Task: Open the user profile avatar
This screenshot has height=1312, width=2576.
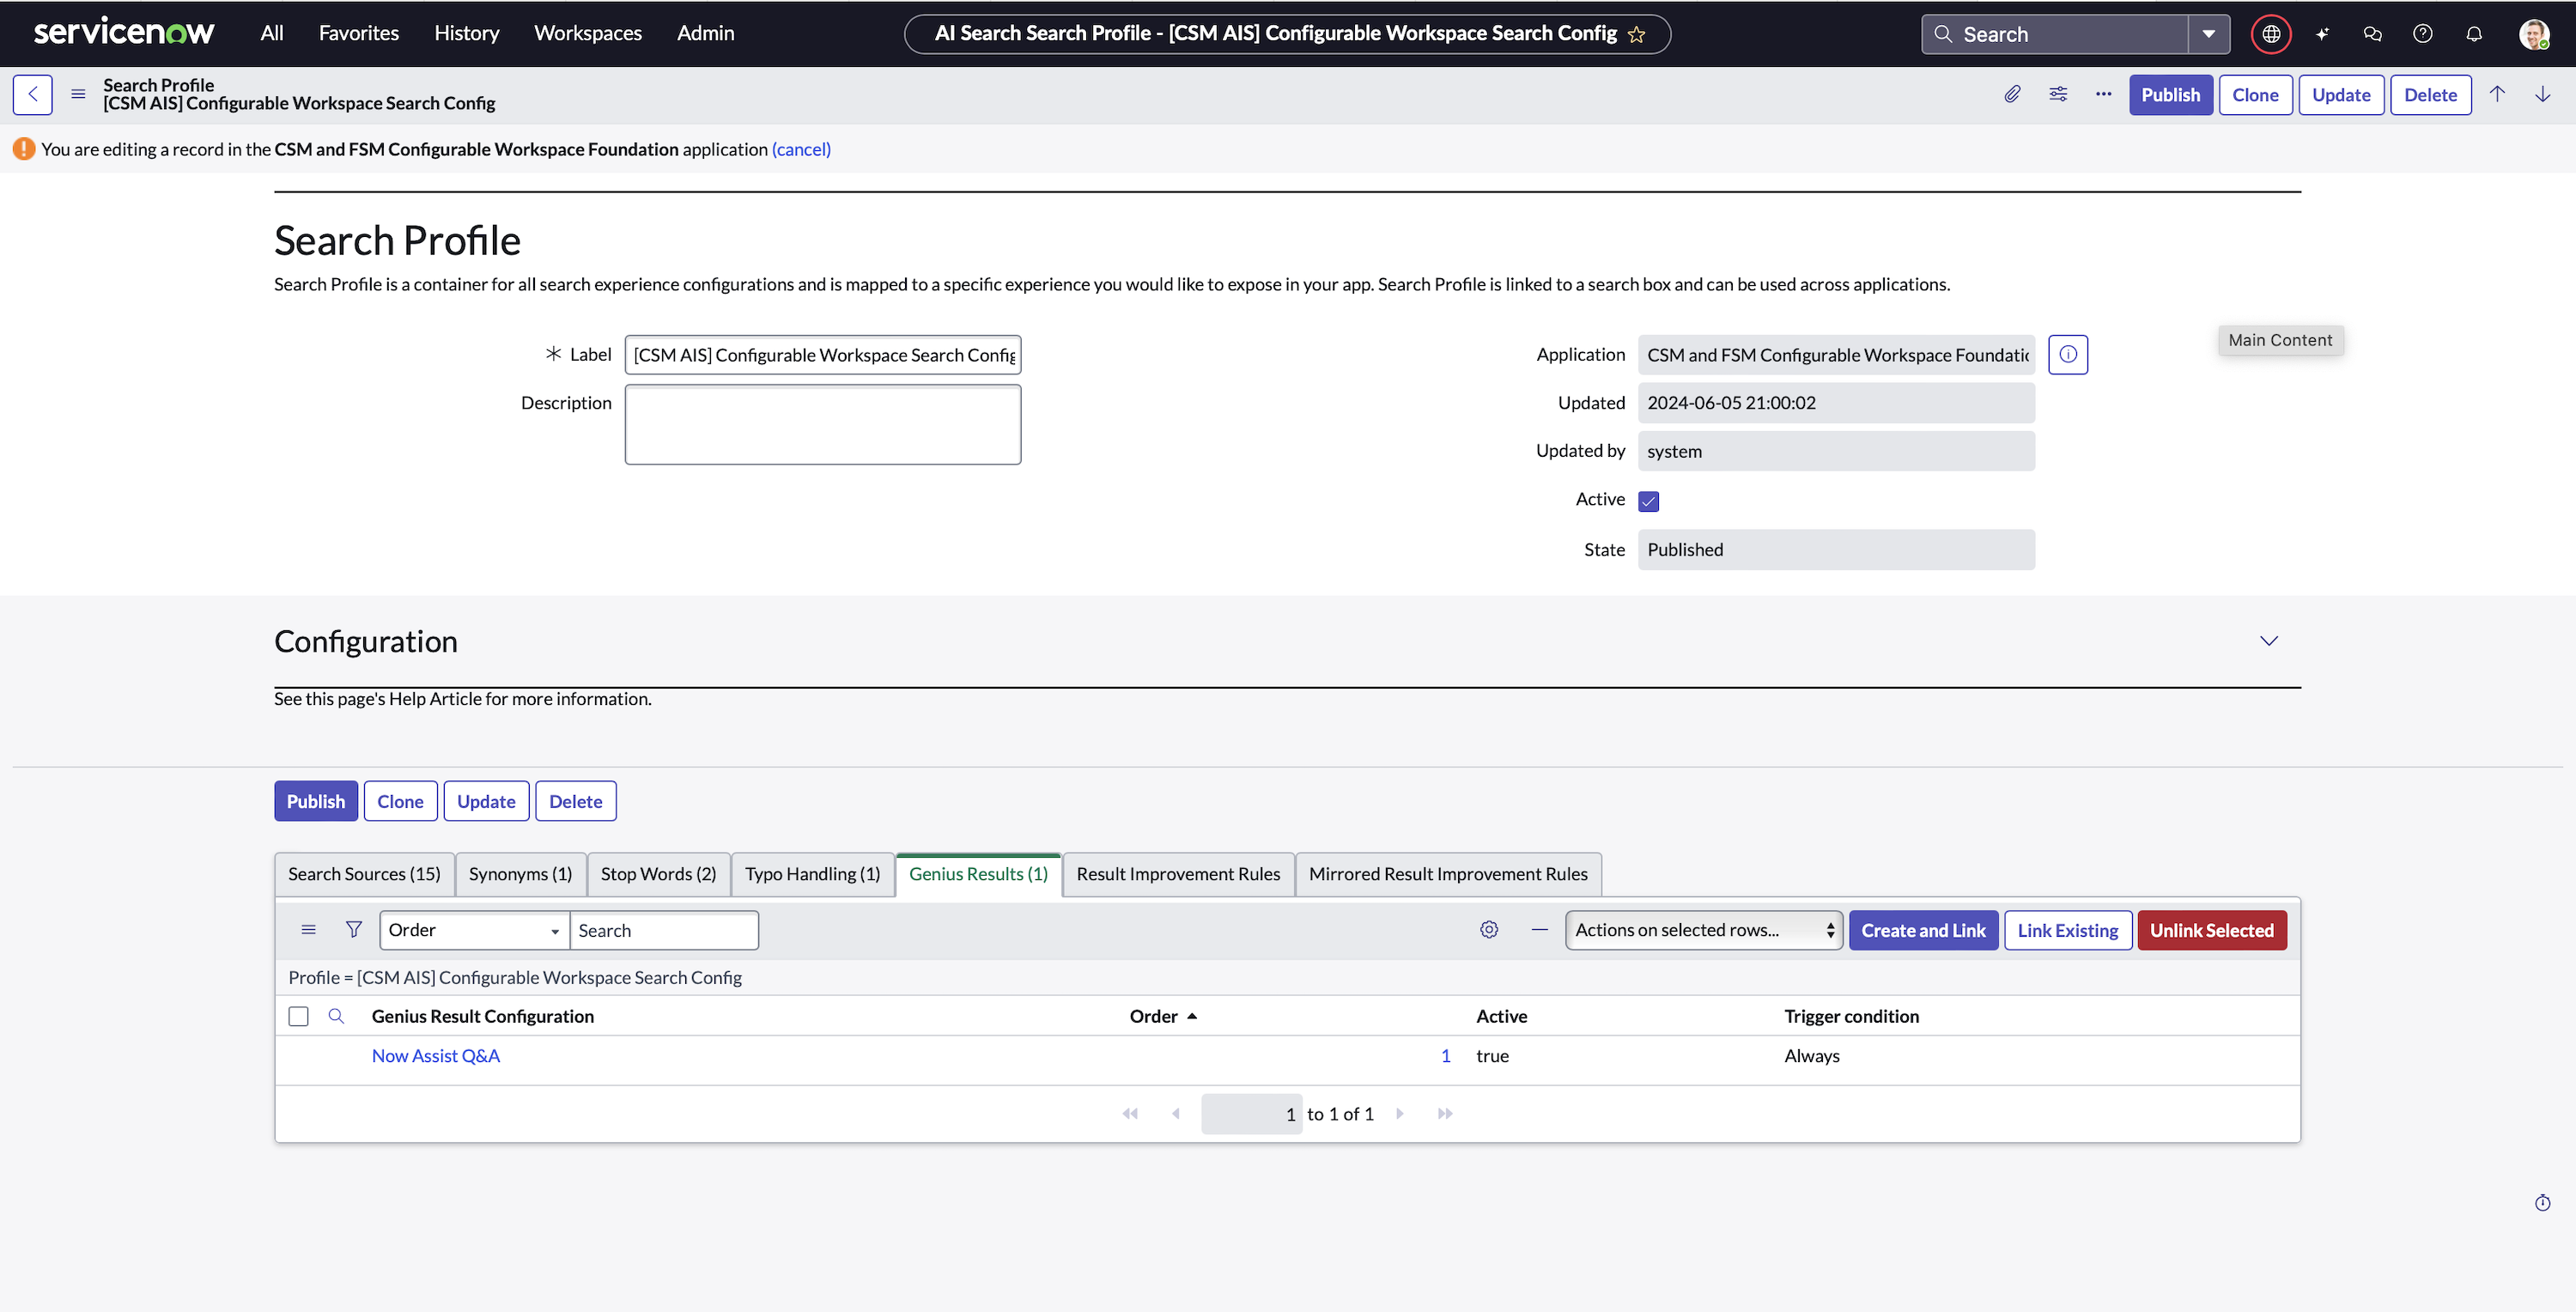Action: [2533, 34]
